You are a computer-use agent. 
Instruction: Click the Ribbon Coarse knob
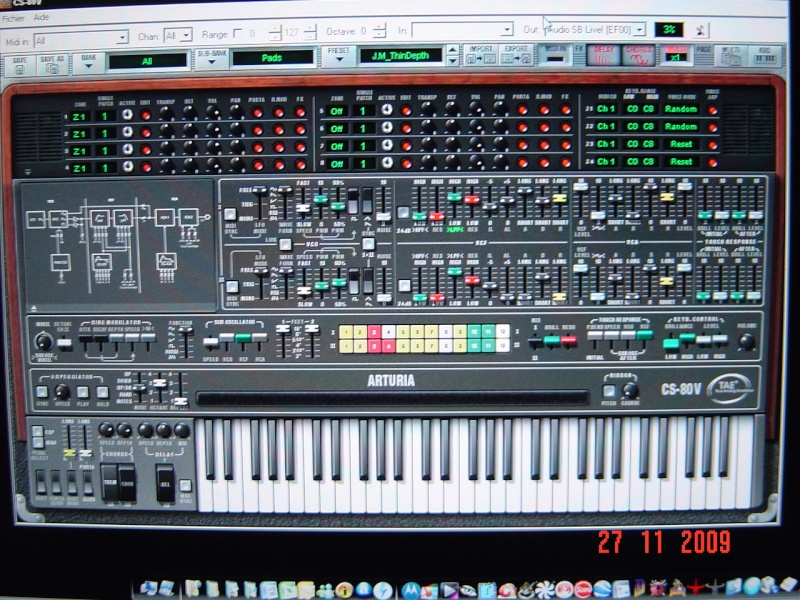(631, 390)
